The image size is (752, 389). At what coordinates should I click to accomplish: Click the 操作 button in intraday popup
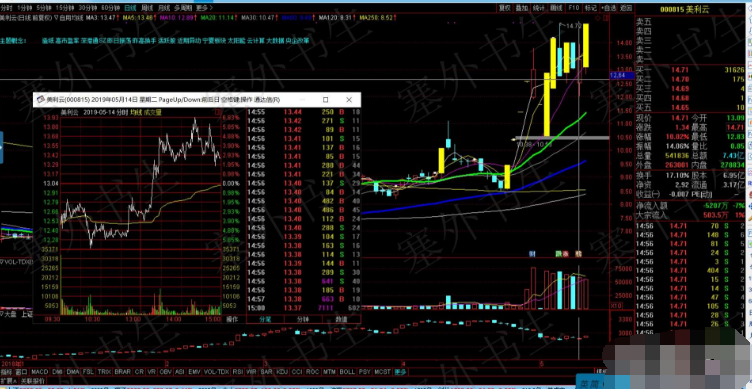pos(232,319)
